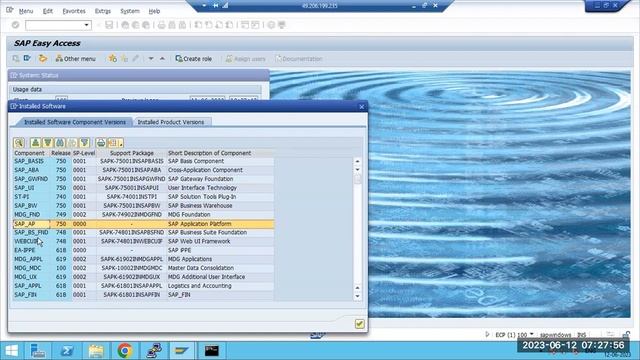Open Other menu
This screenshot has width=640, height=360.
[x=76, y=59]
